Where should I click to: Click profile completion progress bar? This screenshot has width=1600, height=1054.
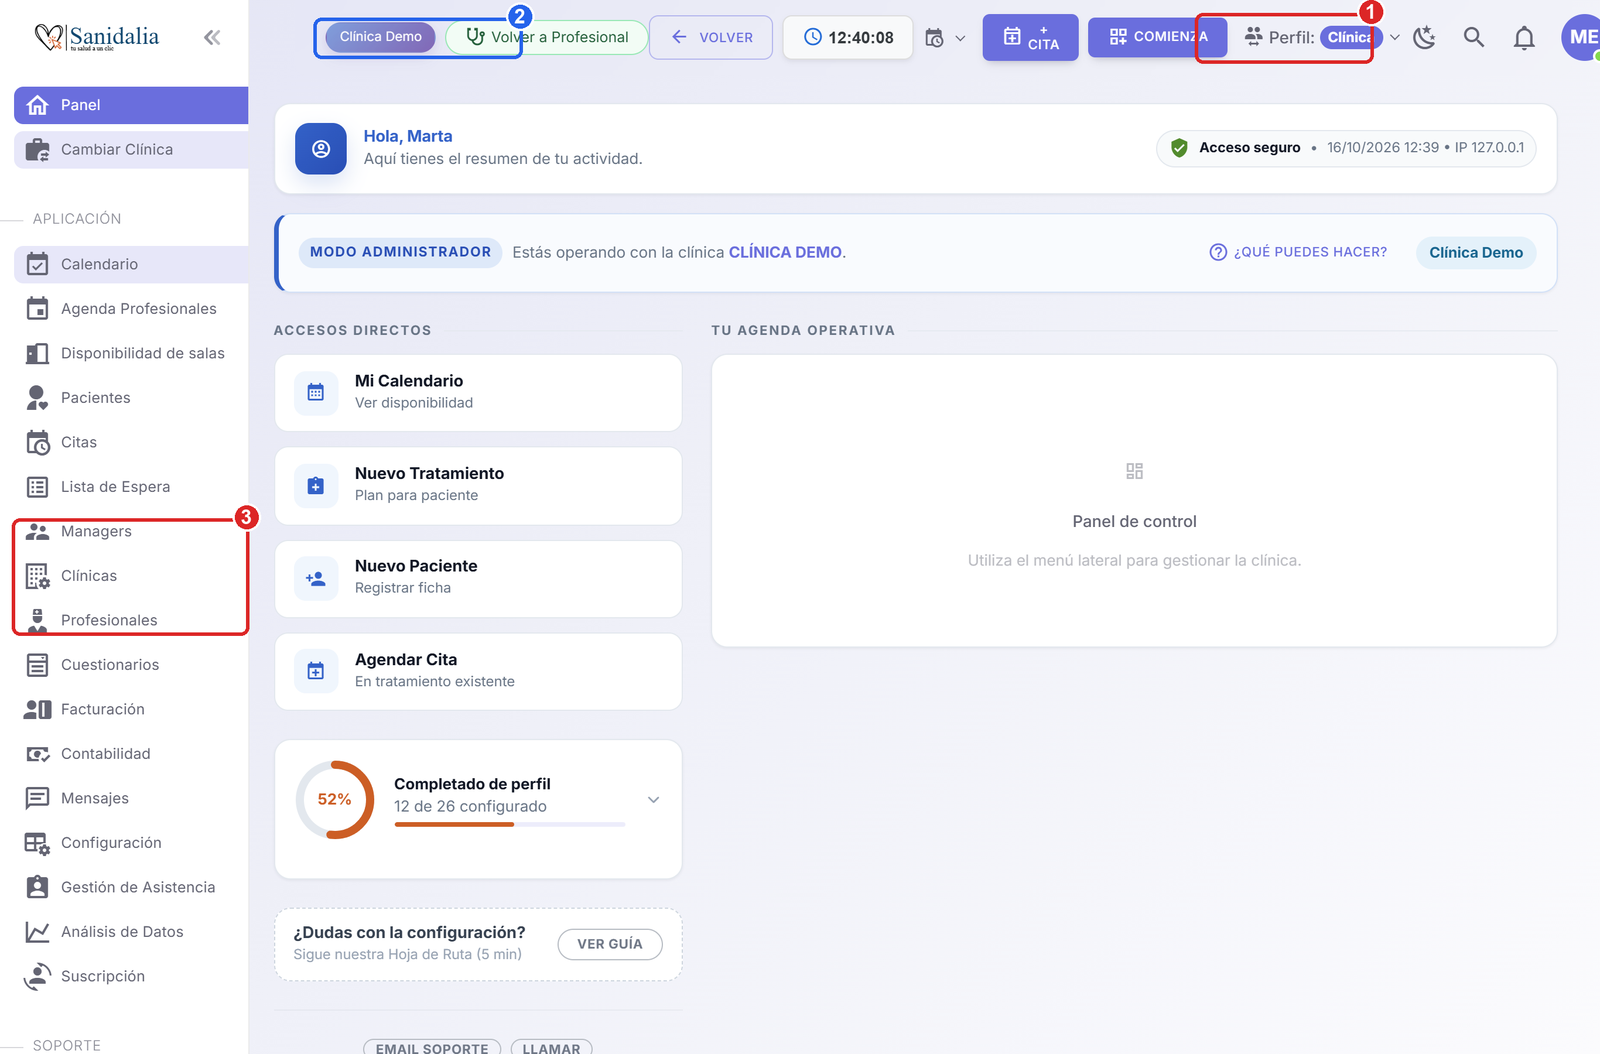tap(510, 824)
